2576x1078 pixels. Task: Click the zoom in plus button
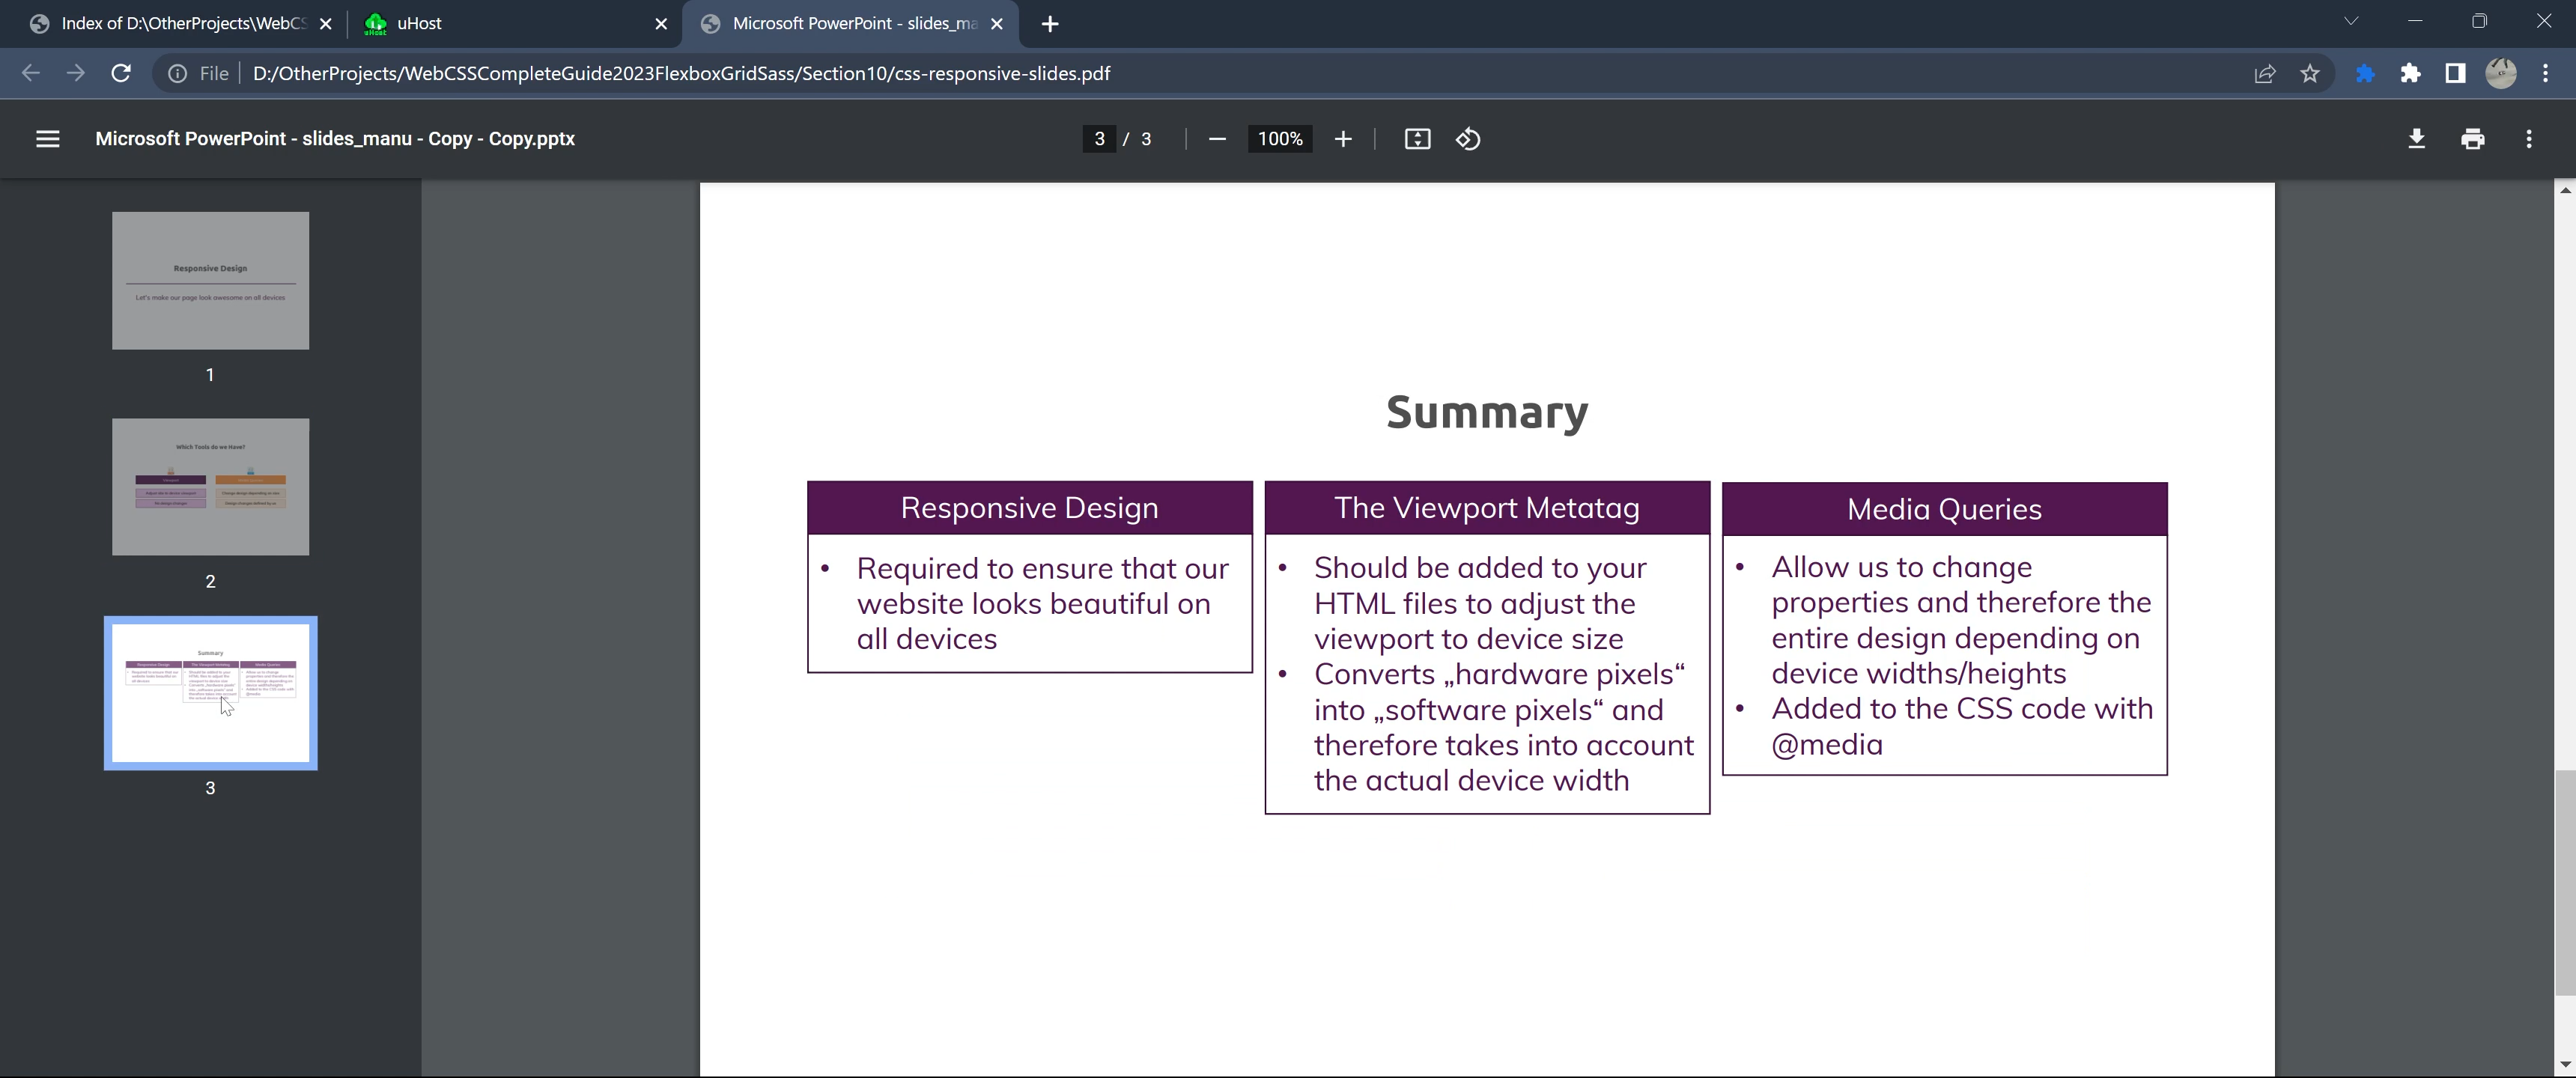pos(1343,139)
